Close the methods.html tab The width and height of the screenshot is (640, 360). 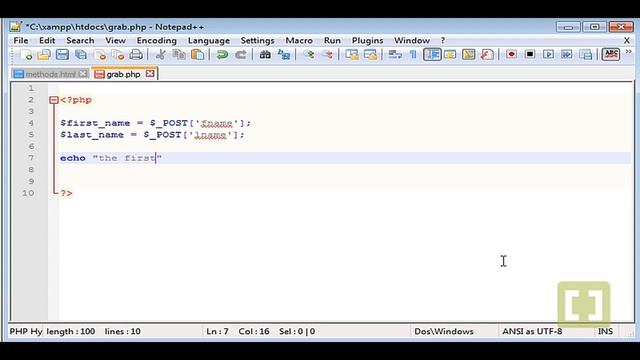point(83,74)
